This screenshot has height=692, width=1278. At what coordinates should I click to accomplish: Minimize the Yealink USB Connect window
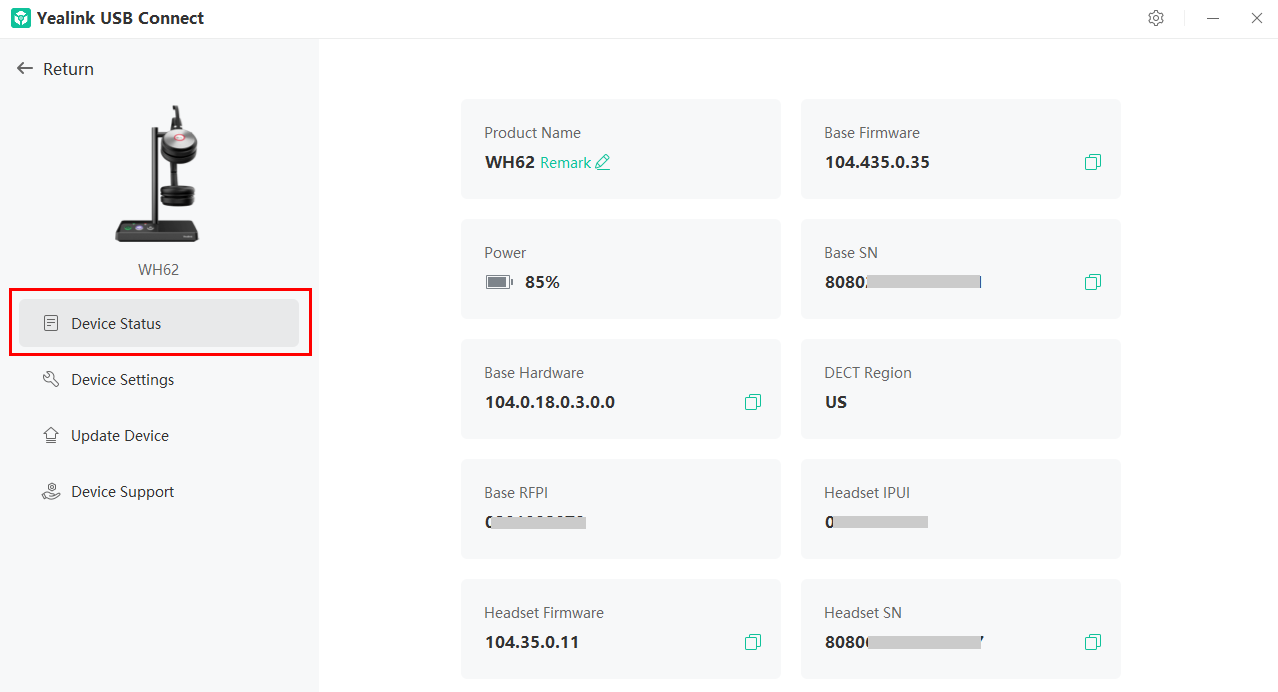click(x=1212, y=18)
